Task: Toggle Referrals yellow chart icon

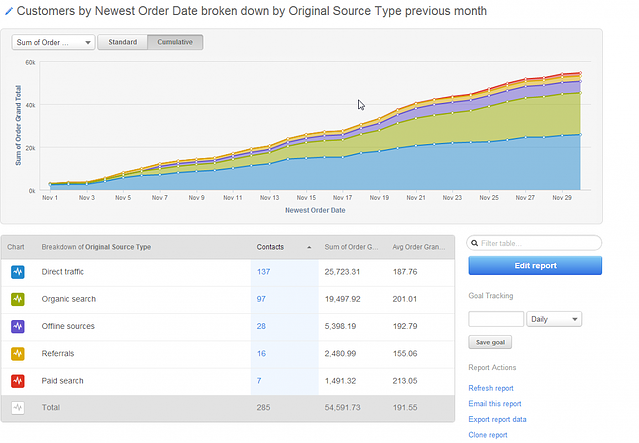Action: [17, 353]
